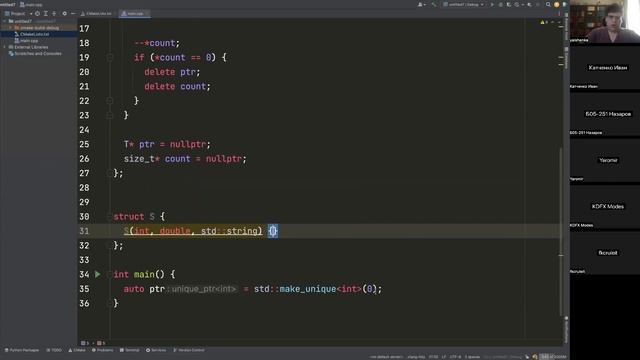Click the Stop icon in toolbar
The width and height of the screenshot is (640, 360).
[538, 4]
